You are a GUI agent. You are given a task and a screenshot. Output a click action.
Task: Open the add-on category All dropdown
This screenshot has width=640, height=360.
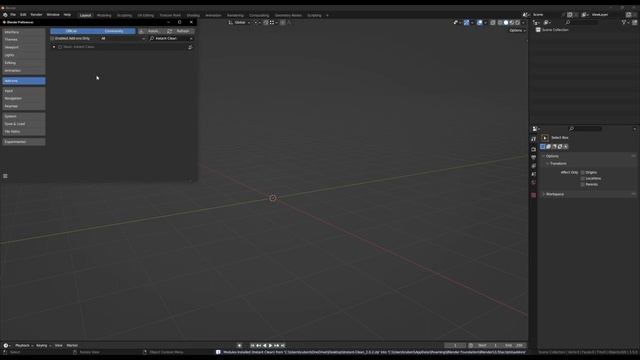point(122,38)
